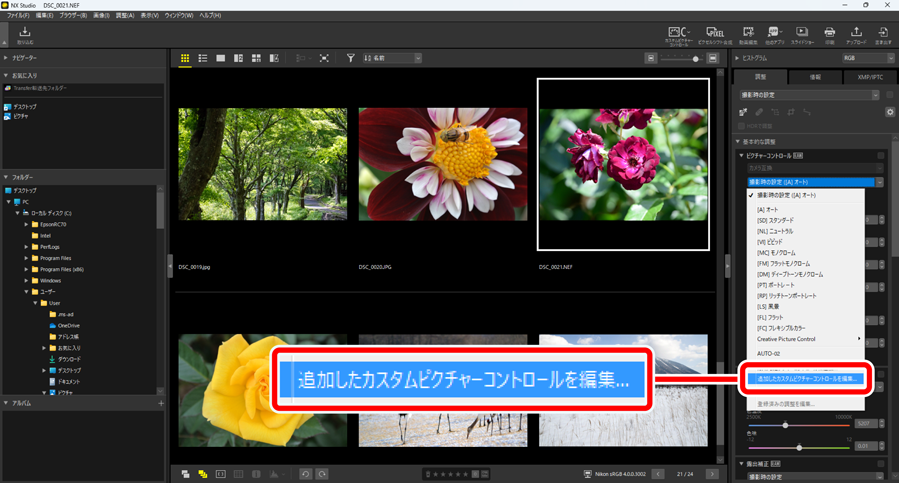Expand the Navigator (ナビゲーター) panel
This screenshot has height=483, width=899.
[7, 59]
